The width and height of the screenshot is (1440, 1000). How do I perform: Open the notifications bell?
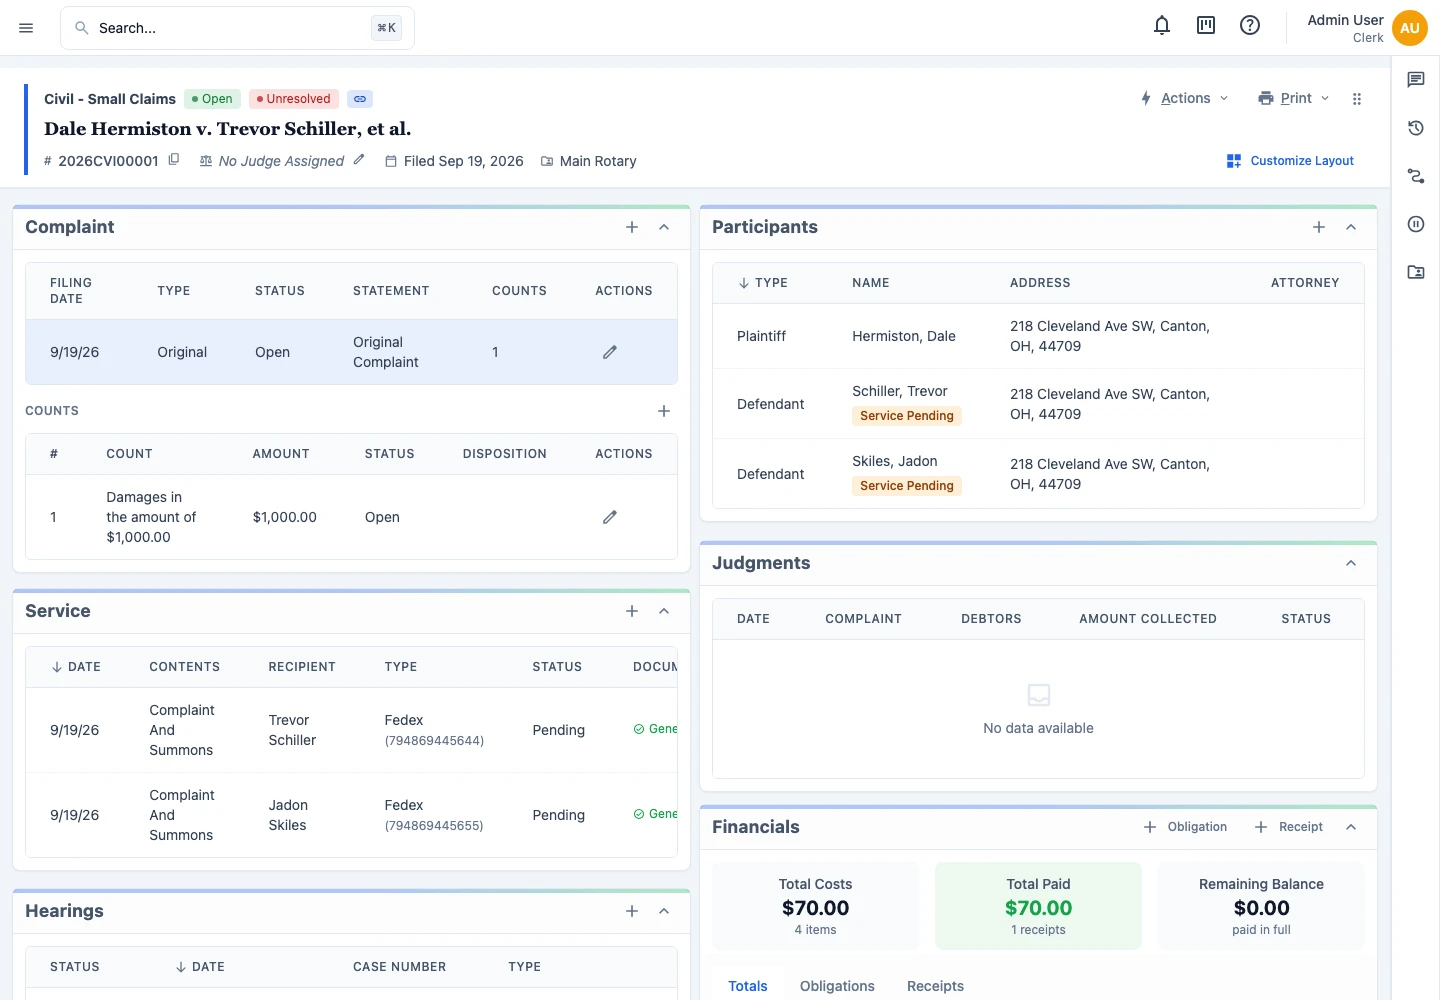coord(1162,26)
